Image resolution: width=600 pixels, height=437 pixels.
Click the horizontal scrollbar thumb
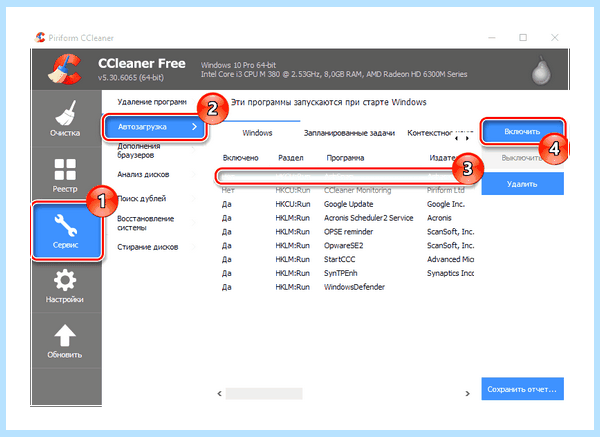(264, 393)
